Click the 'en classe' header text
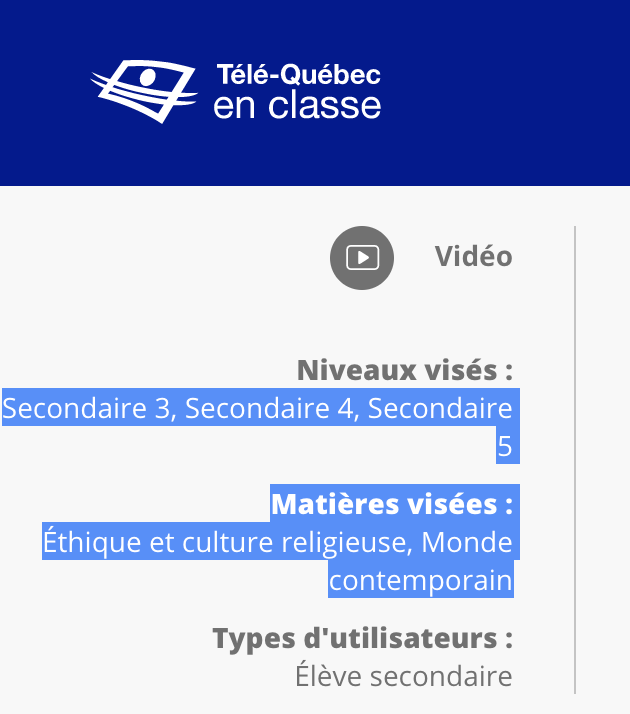 tap(297, 106)
